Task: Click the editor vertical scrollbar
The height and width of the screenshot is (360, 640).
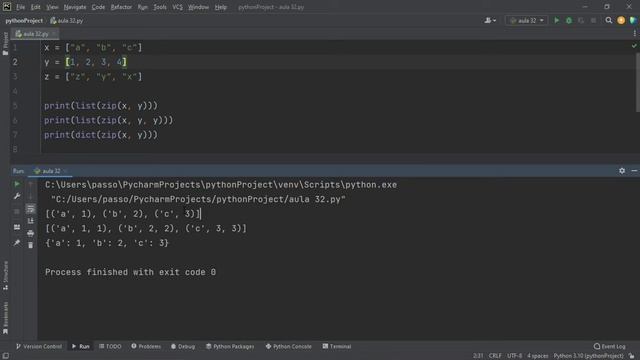Action: click(638, 82)
